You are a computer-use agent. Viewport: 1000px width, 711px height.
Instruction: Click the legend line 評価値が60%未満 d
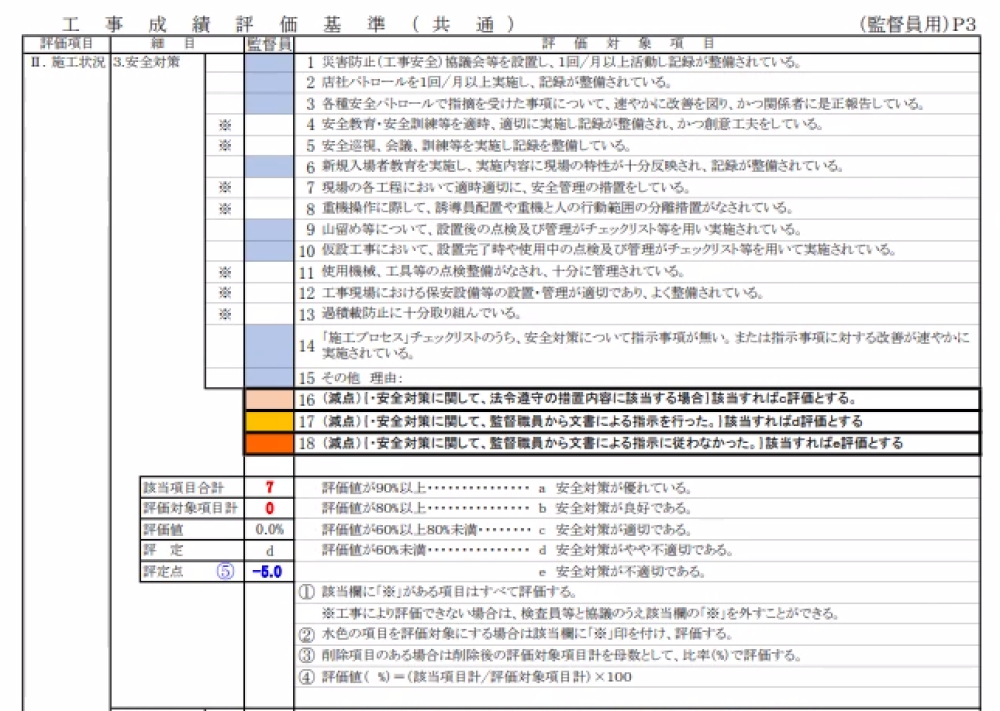(527, 550)
